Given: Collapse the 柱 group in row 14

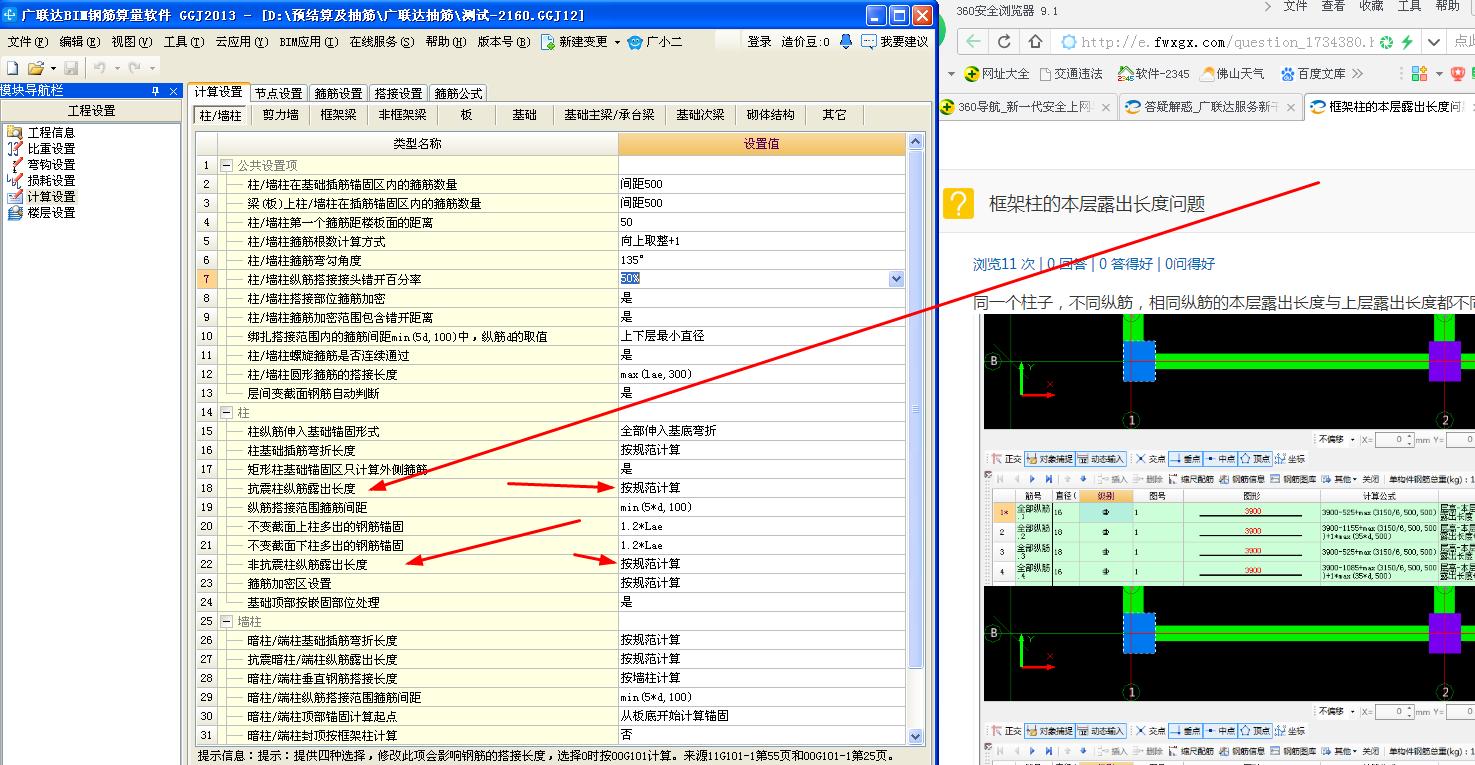Looking at the screenshot, I should click(227, 412).
